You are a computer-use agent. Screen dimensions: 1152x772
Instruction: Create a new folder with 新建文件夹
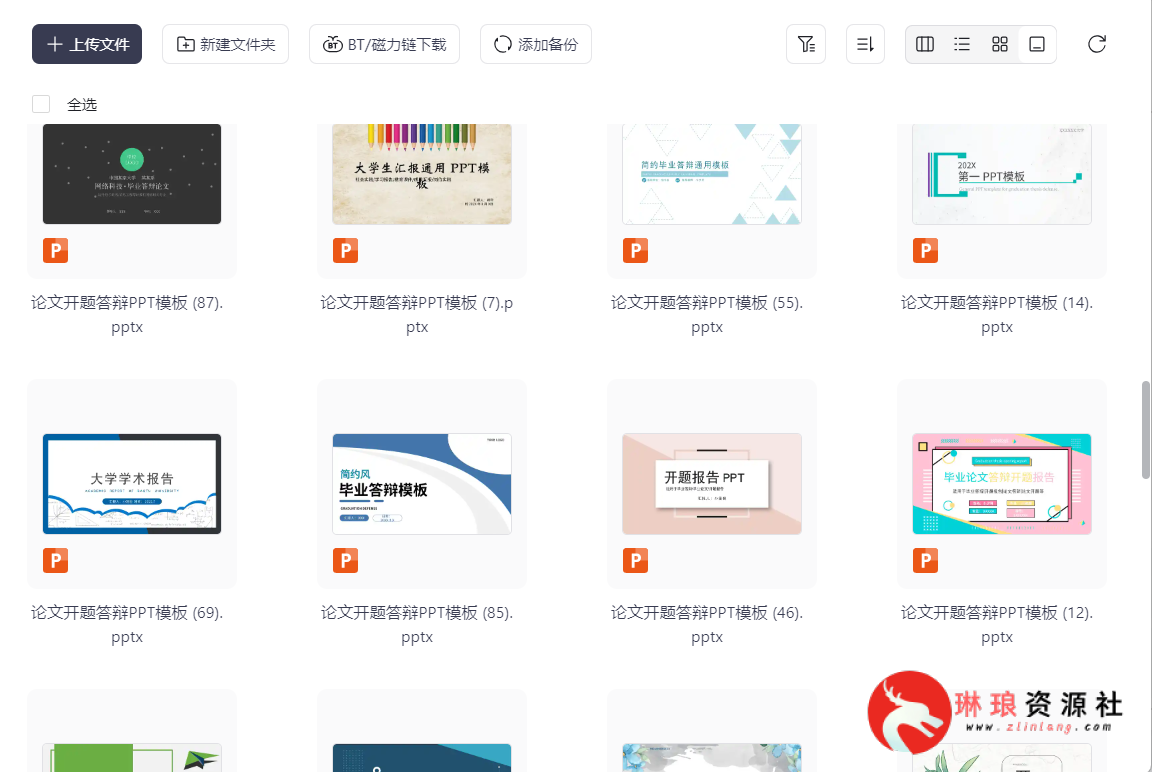click(226, 44)
